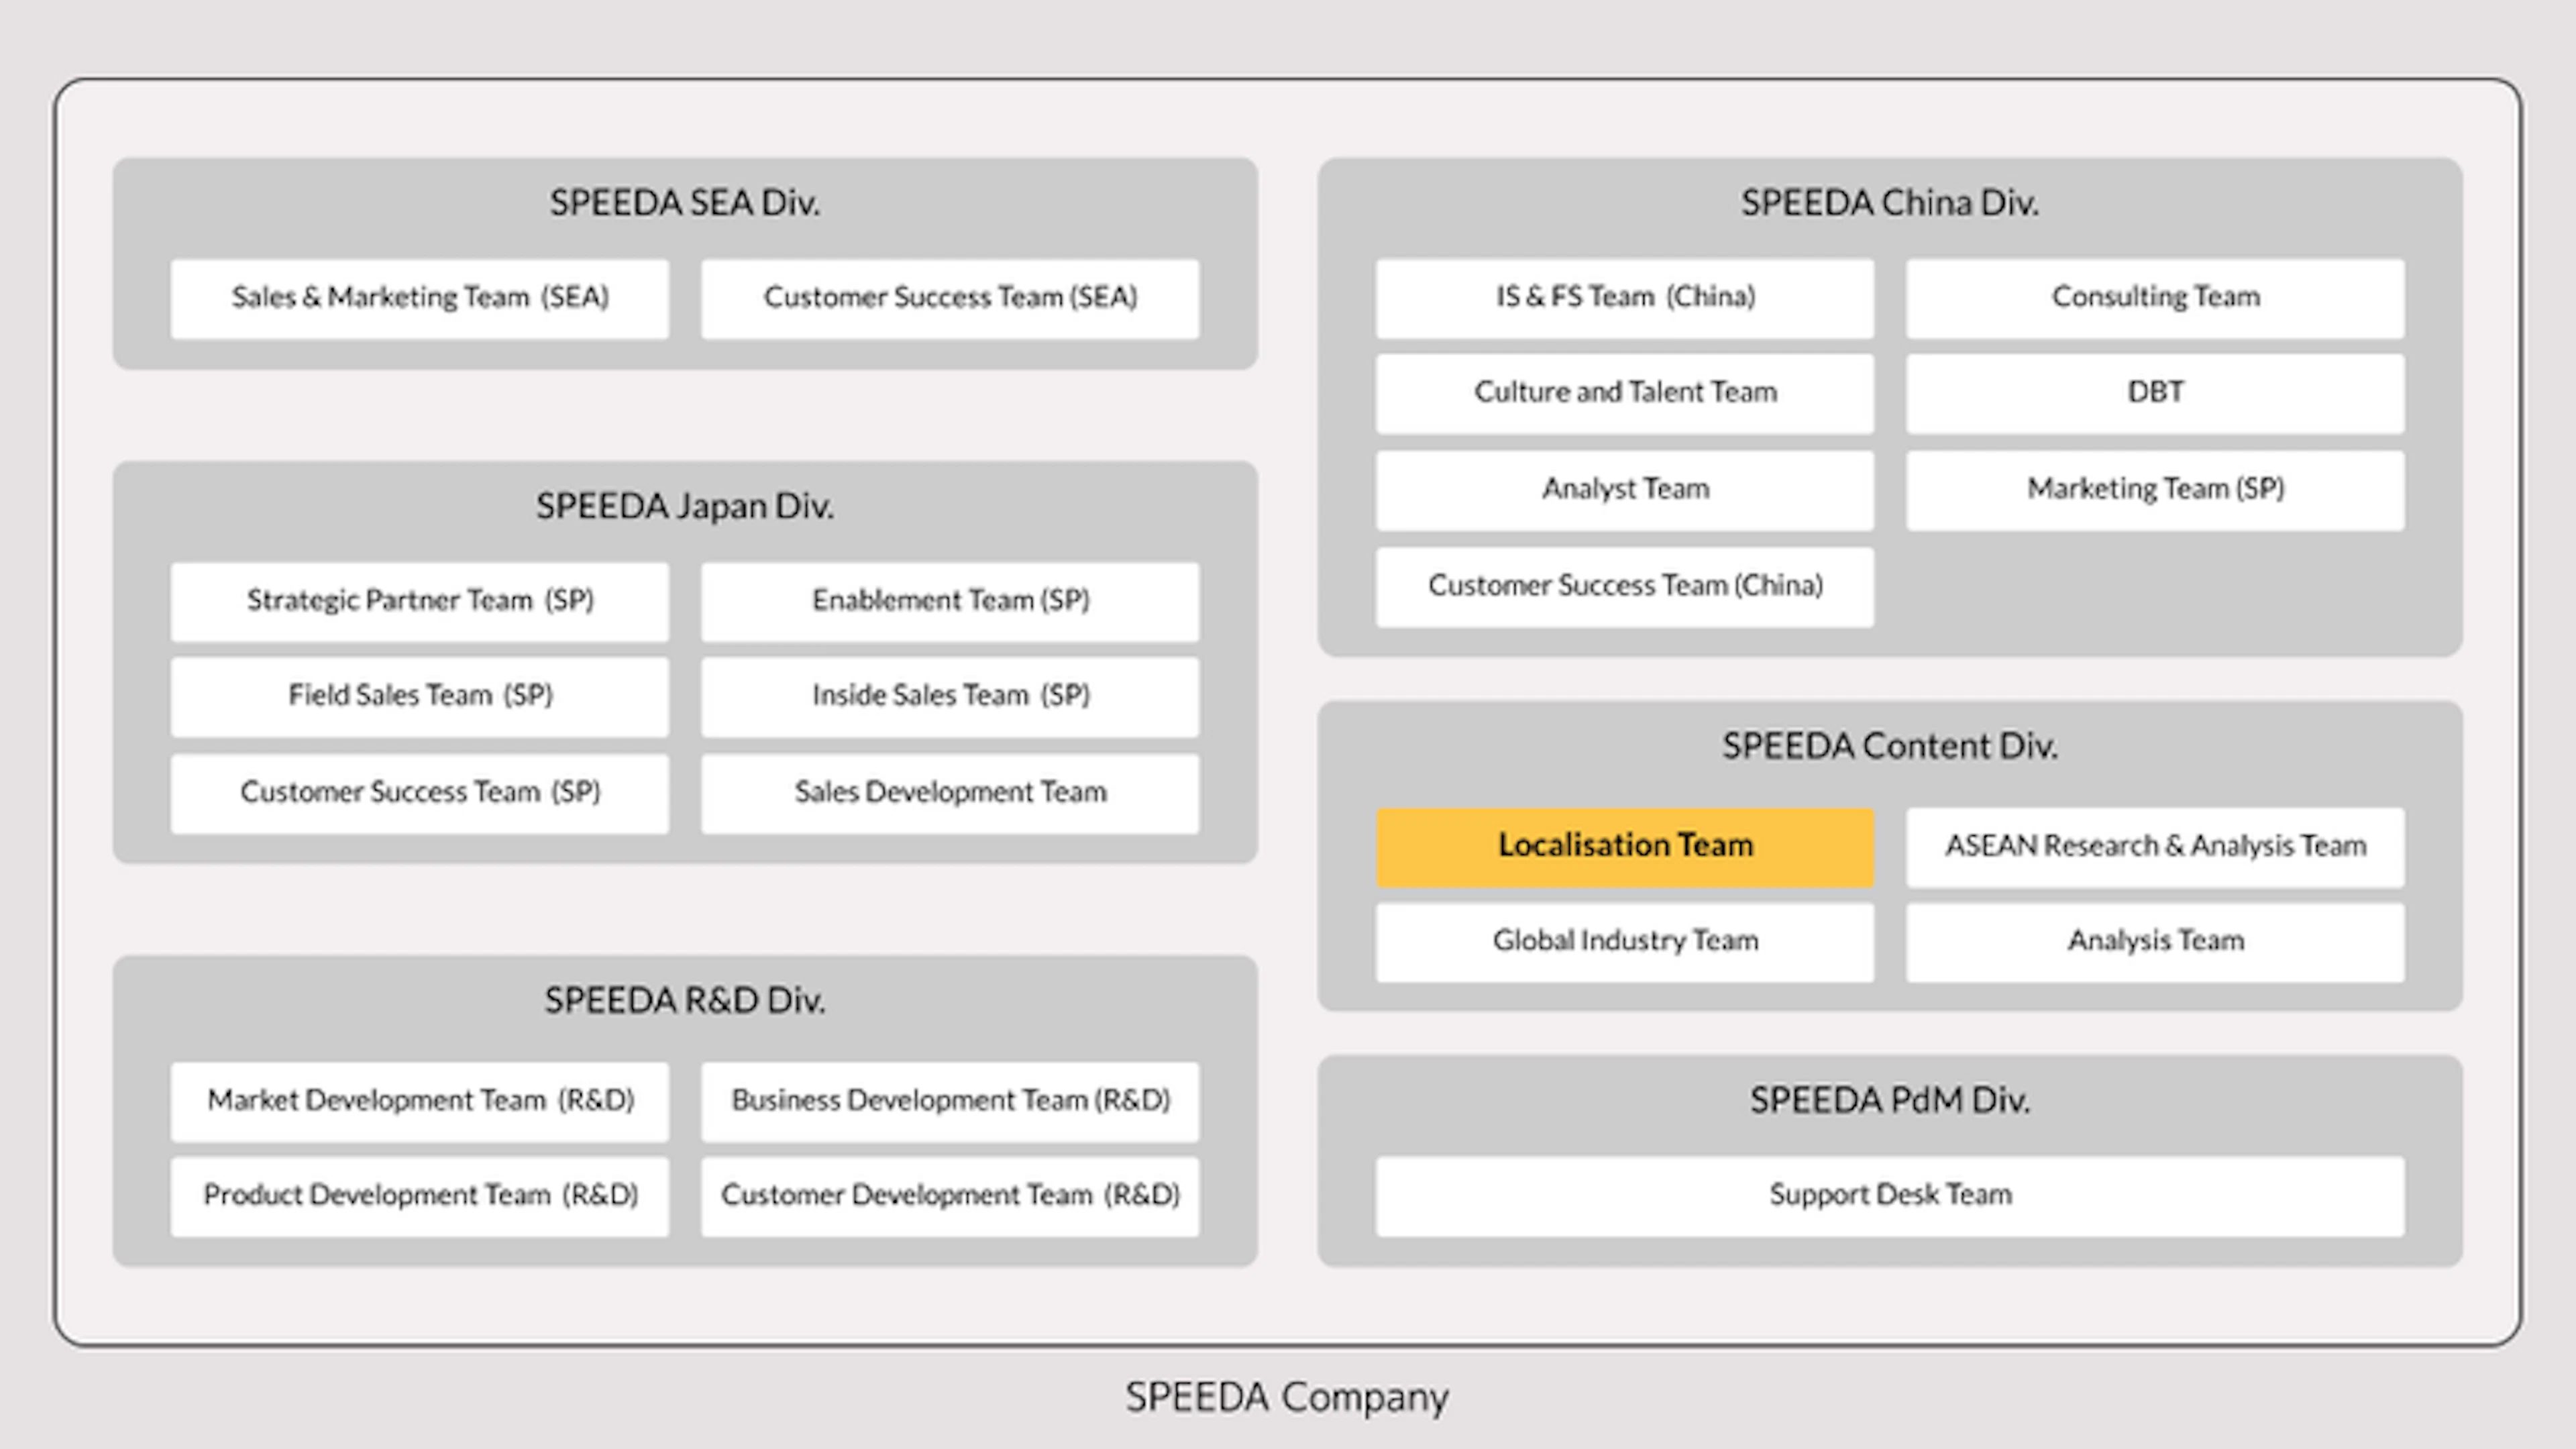Click the SPEEDA R&D Div. heading
2576x1449 pixels.
coord(685,1000)
